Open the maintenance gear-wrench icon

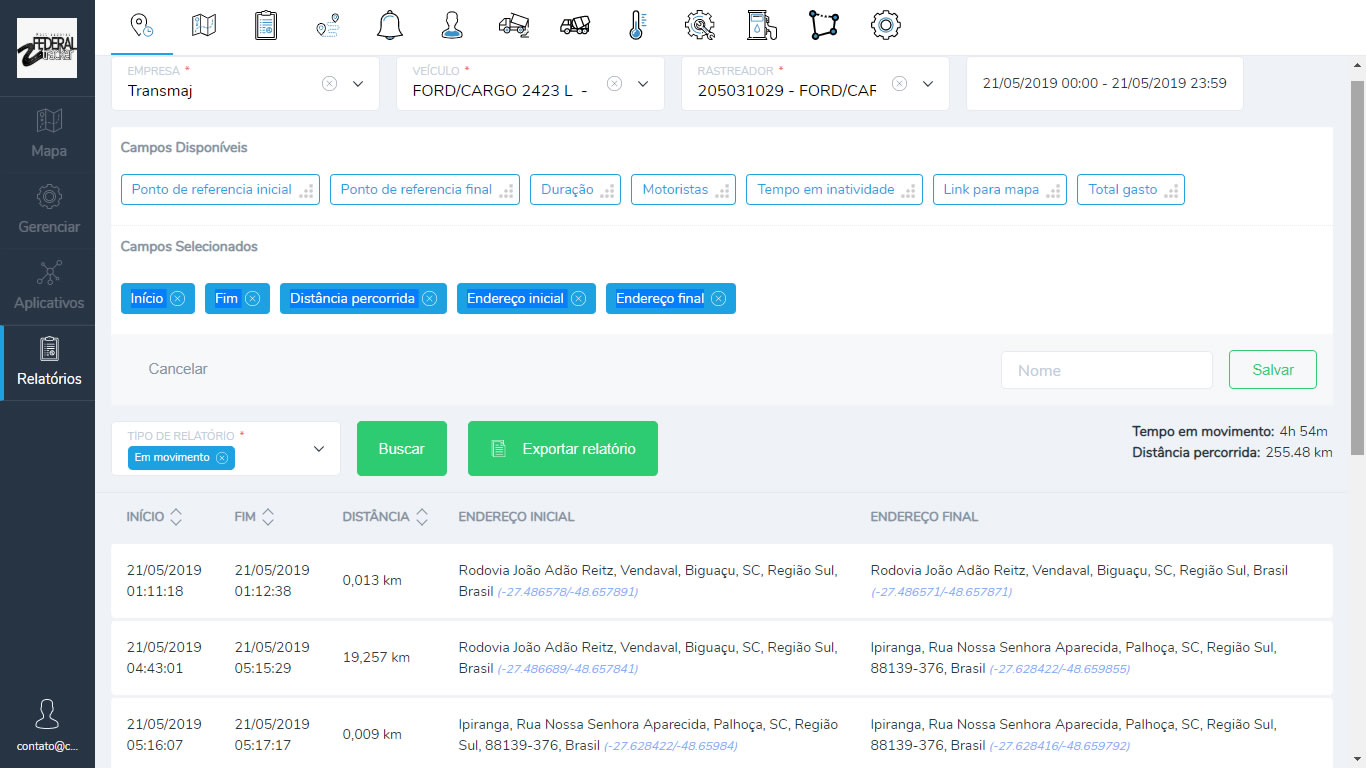point(699,25)
